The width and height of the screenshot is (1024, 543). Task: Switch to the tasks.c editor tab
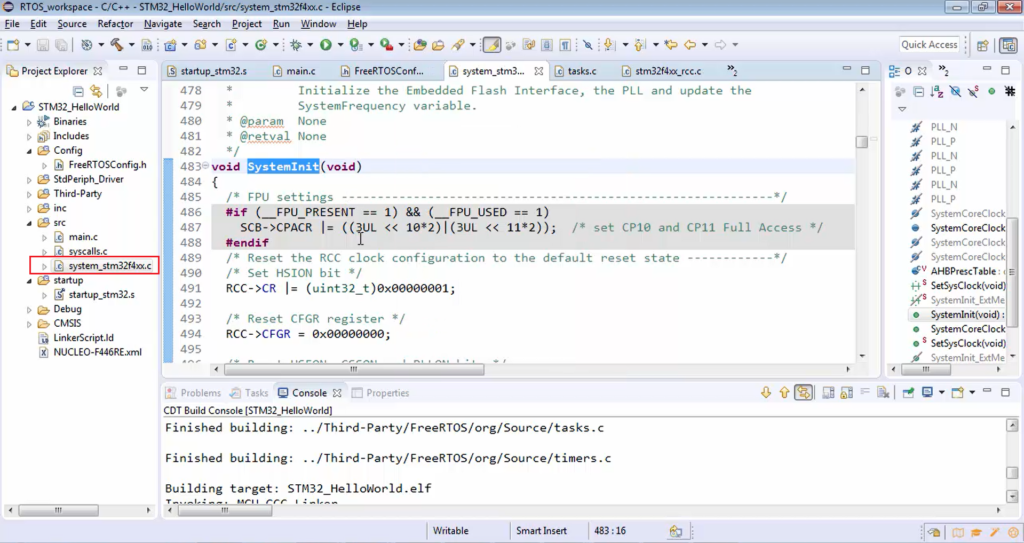point(575,71)
